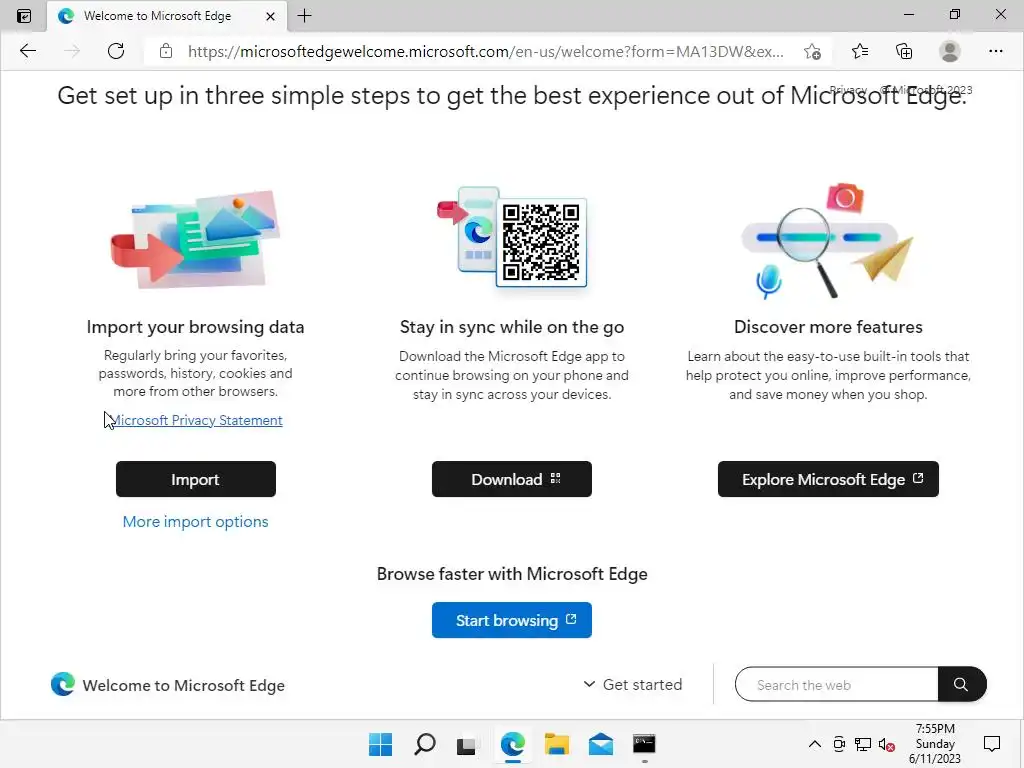The height and width of the screenshot is (768, 1024).
Task: Close the Welcome to Microsoft Edge tab
Action: coord(270,16)
